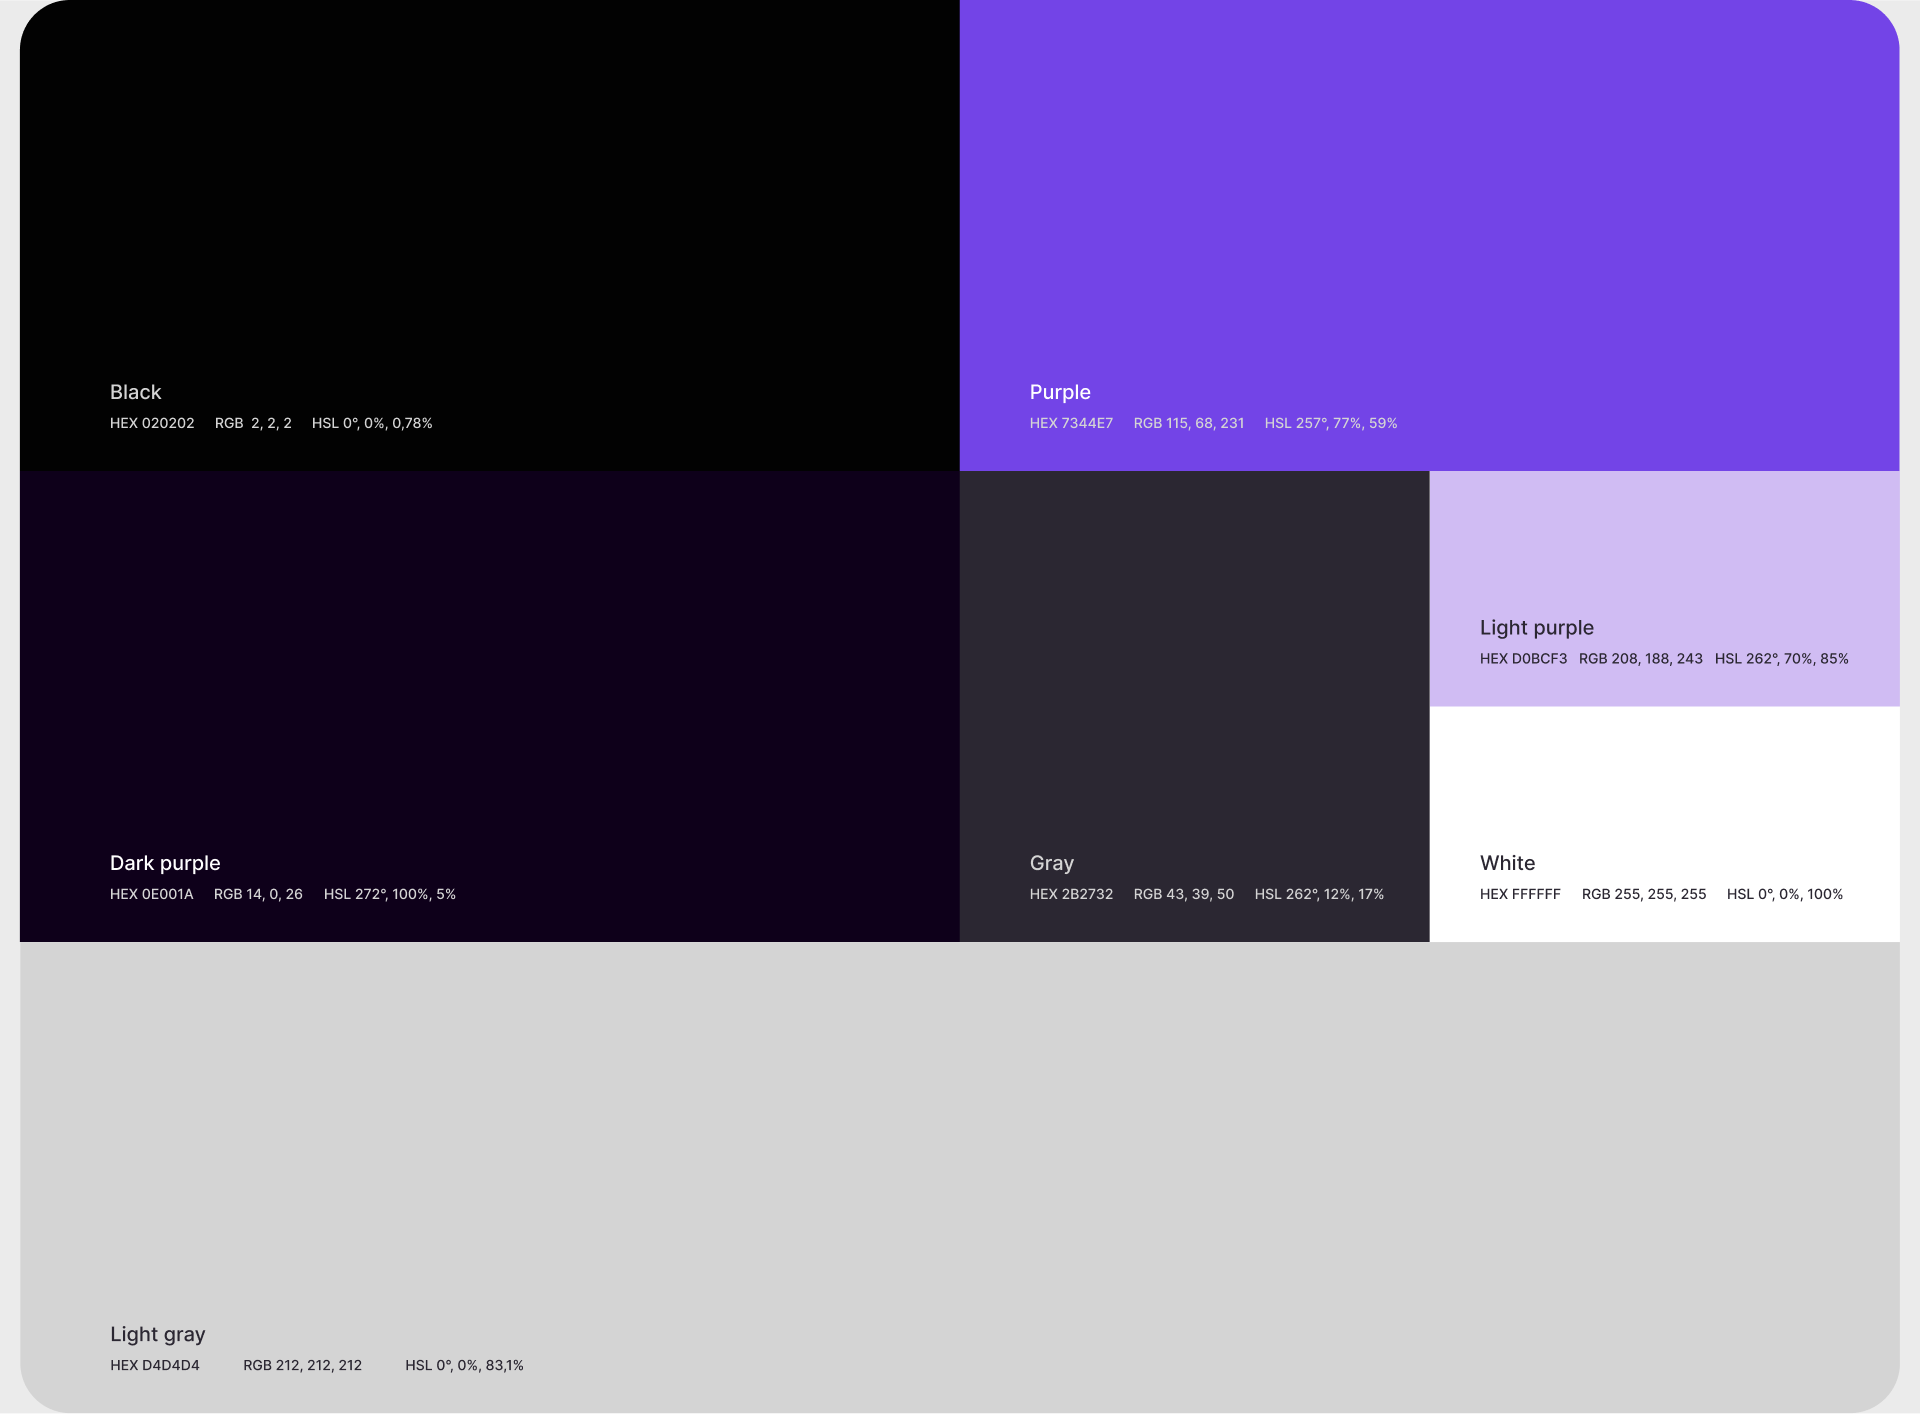Click the HSL 272°, 100%, 5% value
The height and width of the screenshot is (1414, 1920).
coord(390,894)
